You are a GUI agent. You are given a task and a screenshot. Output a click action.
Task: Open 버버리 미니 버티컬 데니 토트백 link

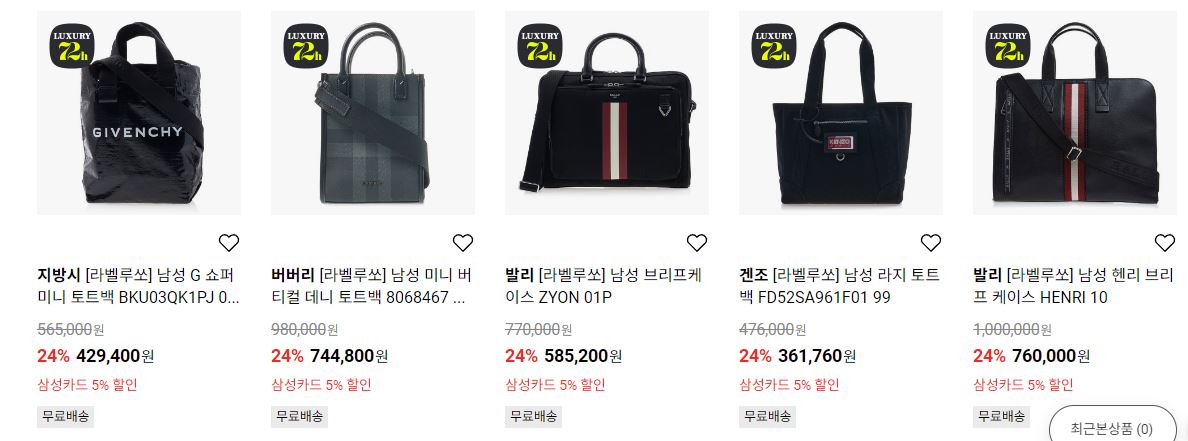point(372,286)
